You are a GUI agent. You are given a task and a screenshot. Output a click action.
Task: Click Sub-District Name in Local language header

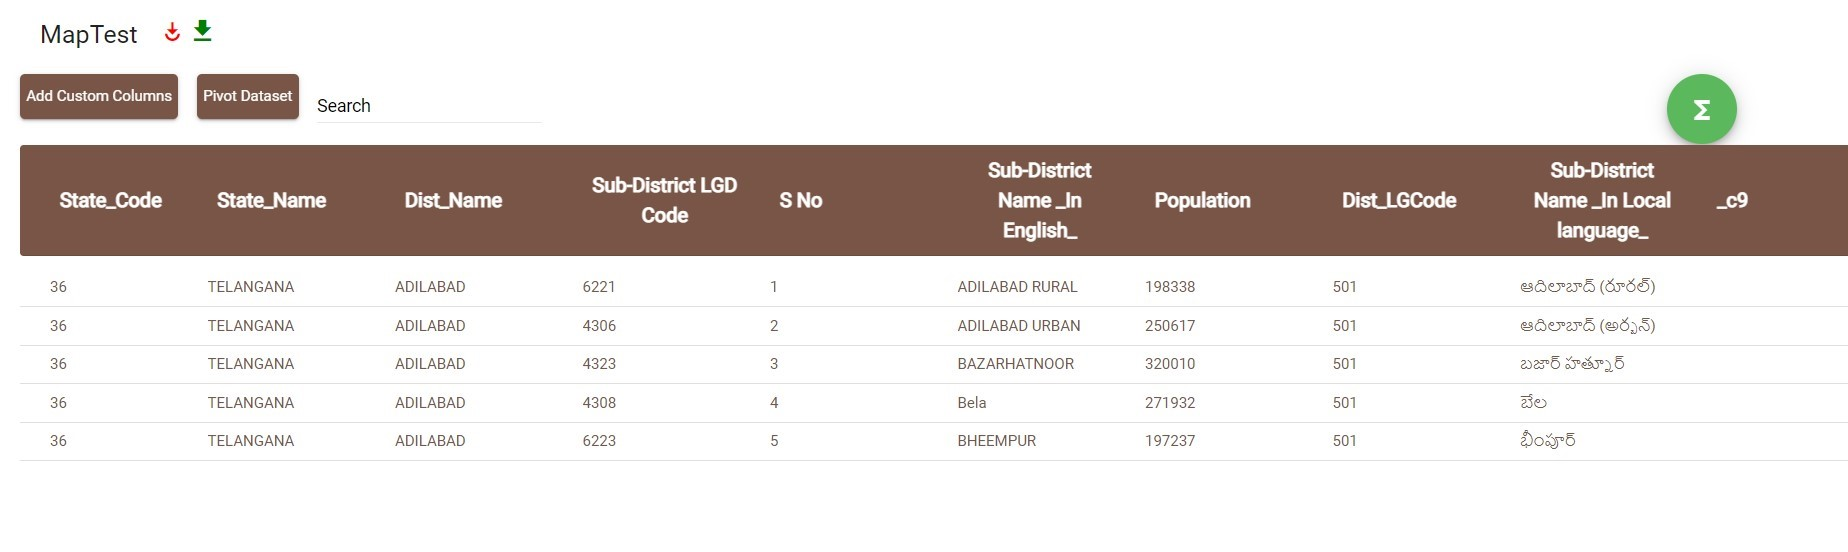pos(1601,200)
